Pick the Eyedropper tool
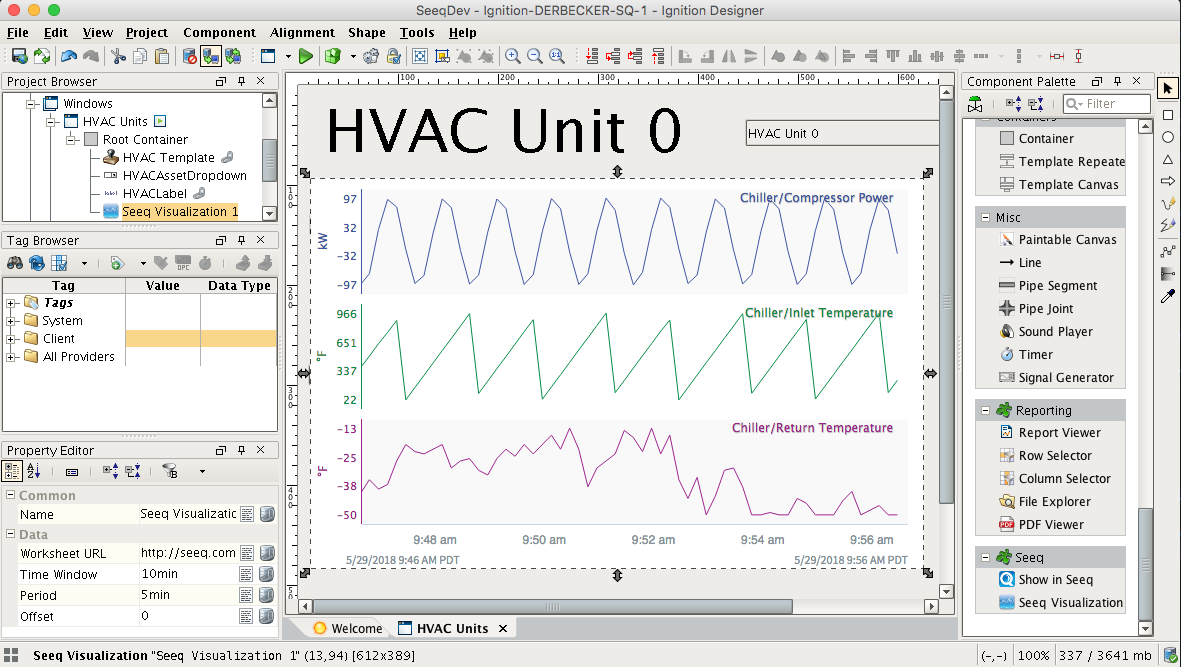This screenshot has width=1181, height=667. (1167, 297)
